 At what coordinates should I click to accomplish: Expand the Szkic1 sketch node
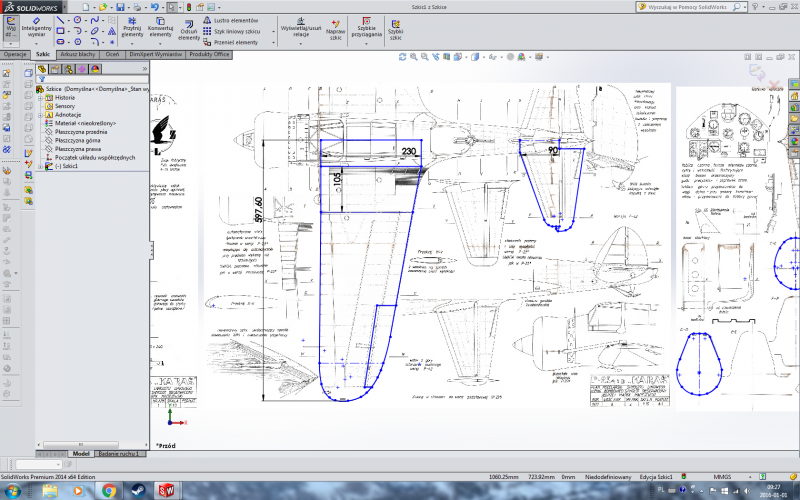pyautogui.click(x=41, y=166)
